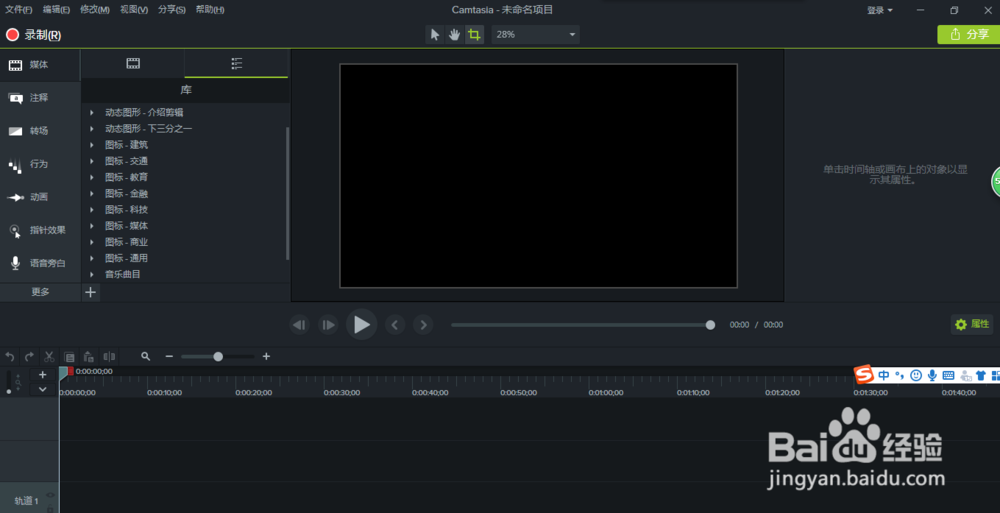
Task: Expand 图标 - 教育 folder
Action: 92,177
